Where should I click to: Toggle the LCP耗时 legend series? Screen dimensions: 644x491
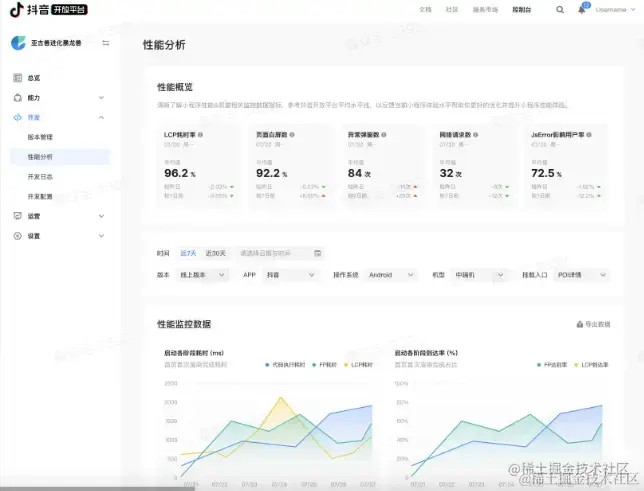click(x=358, y=364)
